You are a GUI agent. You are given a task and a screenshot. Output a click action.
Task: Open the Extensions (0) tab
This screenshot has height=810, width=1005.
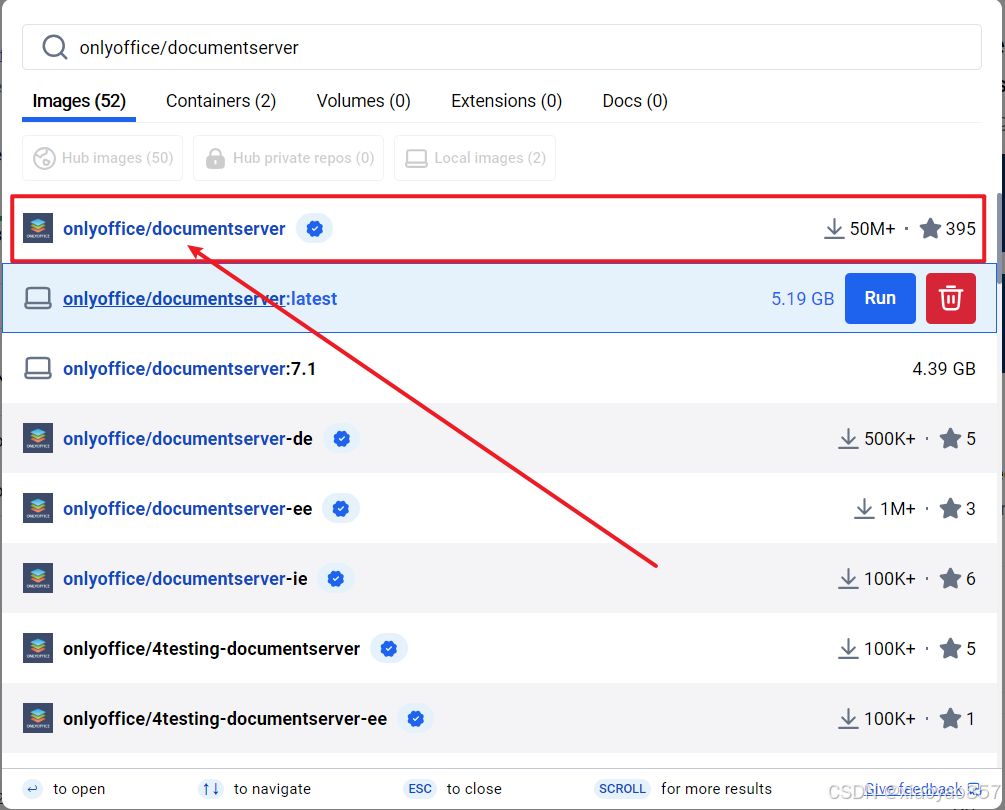(x=506, y=101)
